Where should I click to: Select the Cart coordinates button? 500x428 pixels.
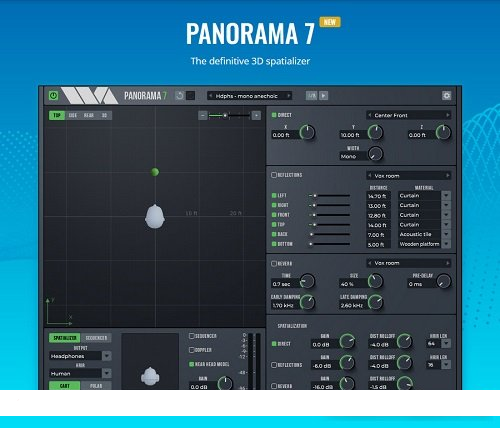[x=65, y=386]
